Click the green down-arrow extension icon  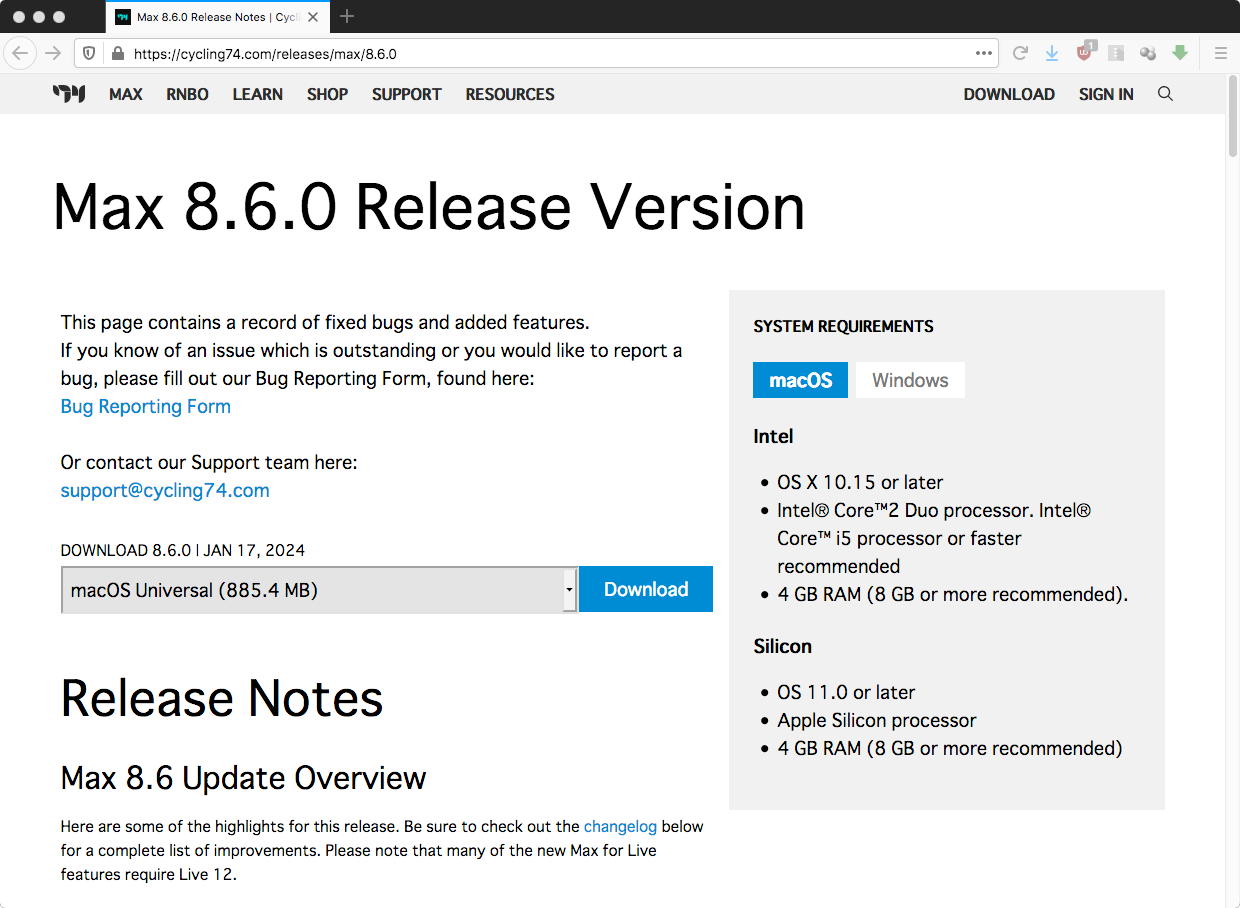coord(1180,53)
